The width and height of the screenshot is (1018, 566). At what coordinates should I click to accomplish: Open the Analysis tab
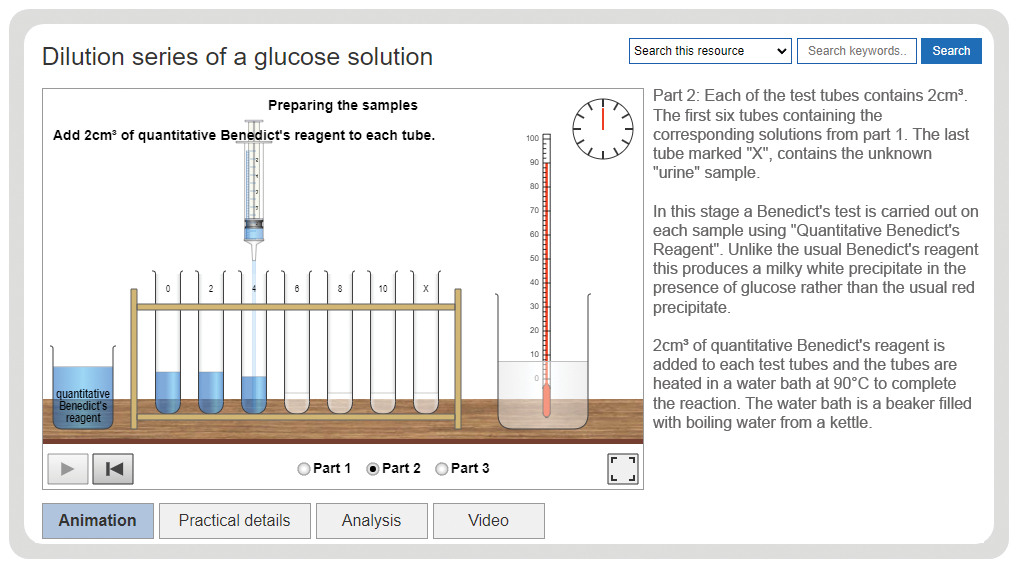371,521
